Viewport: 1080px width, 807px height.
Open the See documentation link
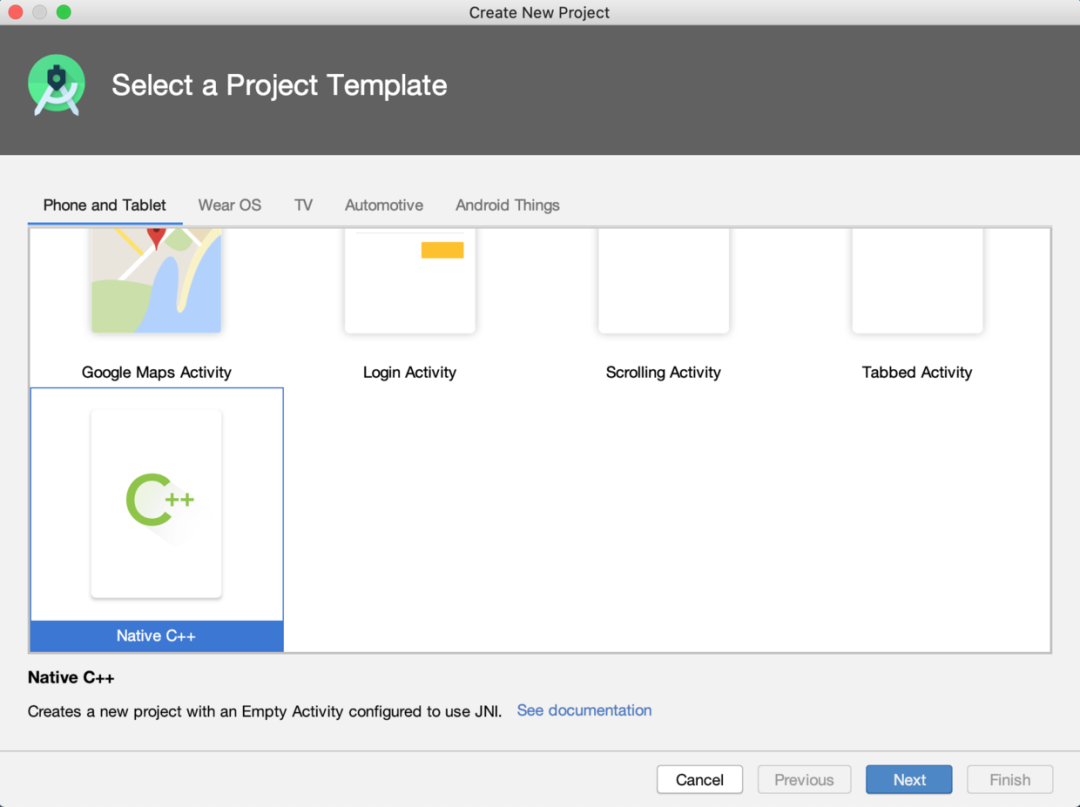584,711
